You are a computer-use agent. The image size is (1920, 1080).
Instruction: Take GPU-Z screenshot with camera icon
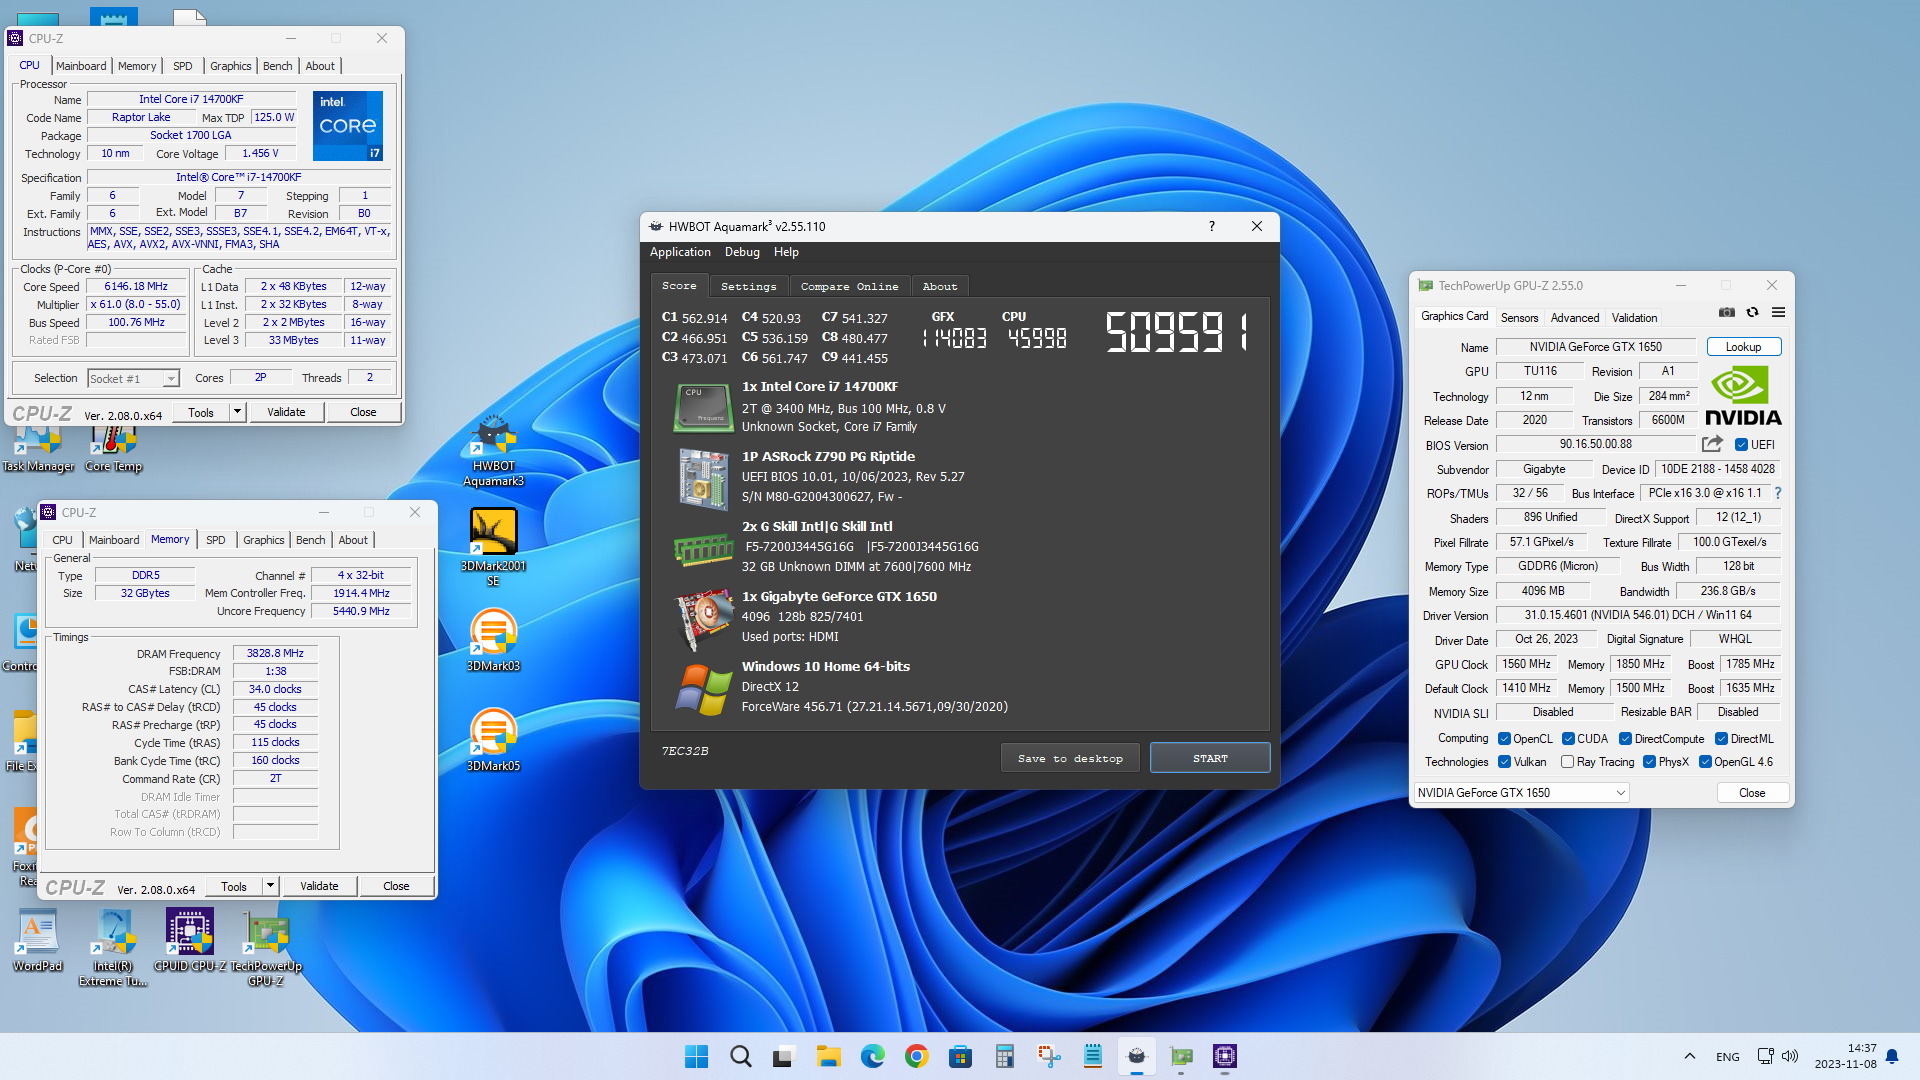point(1727,313)
